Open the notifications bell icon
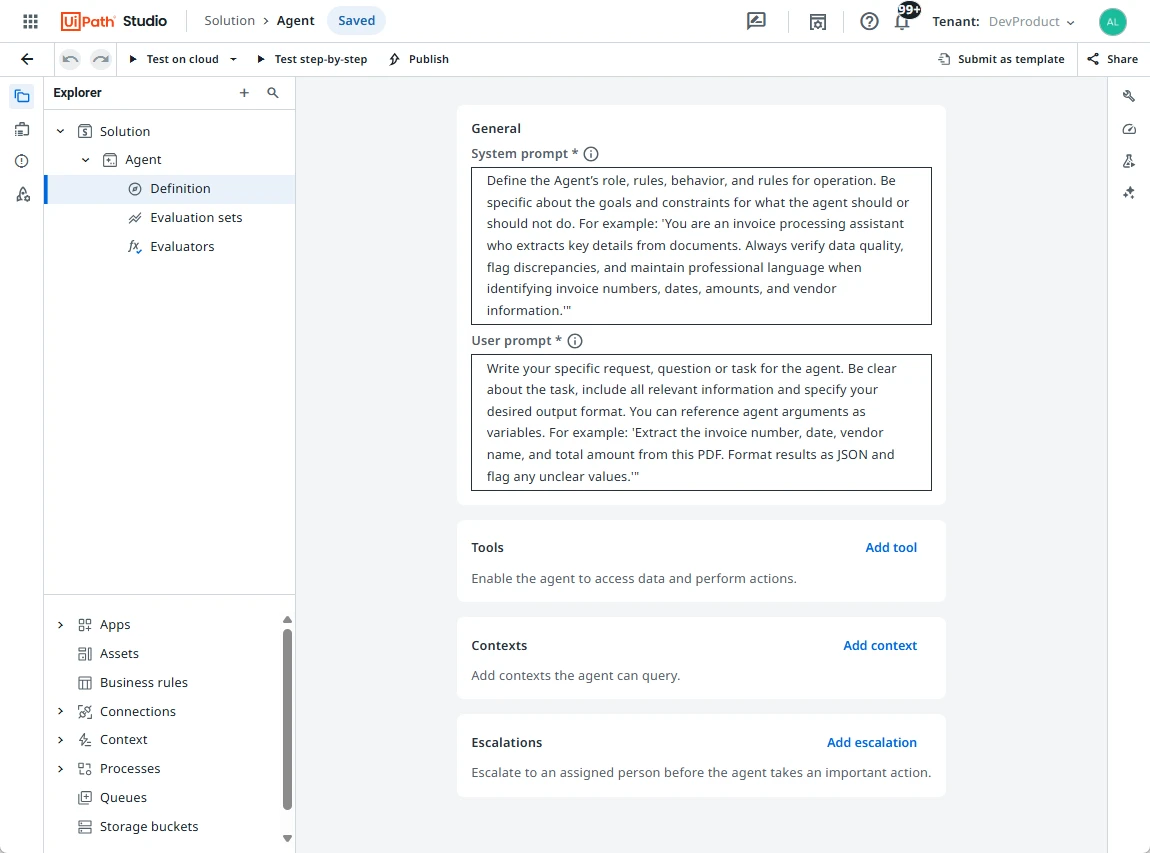The image size is (1150, 853). point(902,21)
